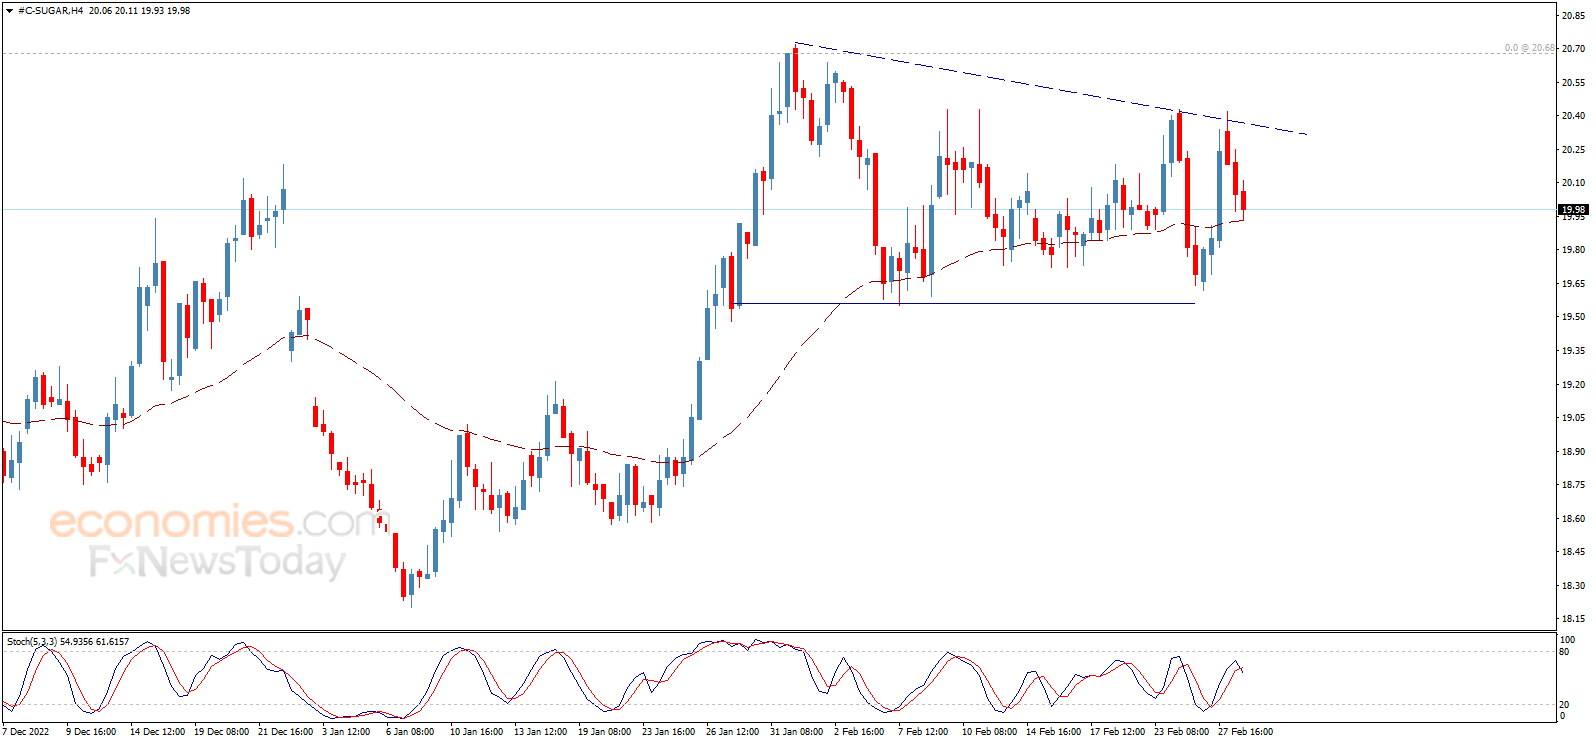Click the 20.25 price axis label
The image size is (1596, 743).
(x=1573, y=150)
